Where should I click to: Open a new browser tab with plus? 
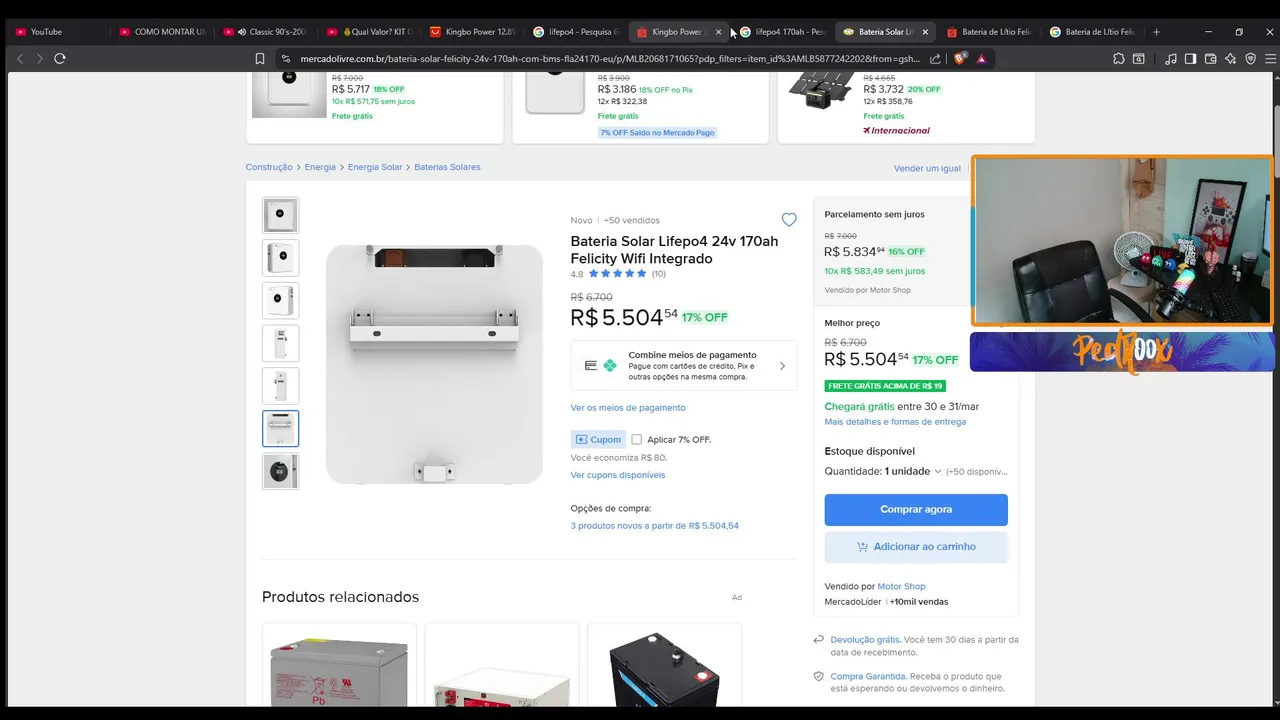point(1156,32)
